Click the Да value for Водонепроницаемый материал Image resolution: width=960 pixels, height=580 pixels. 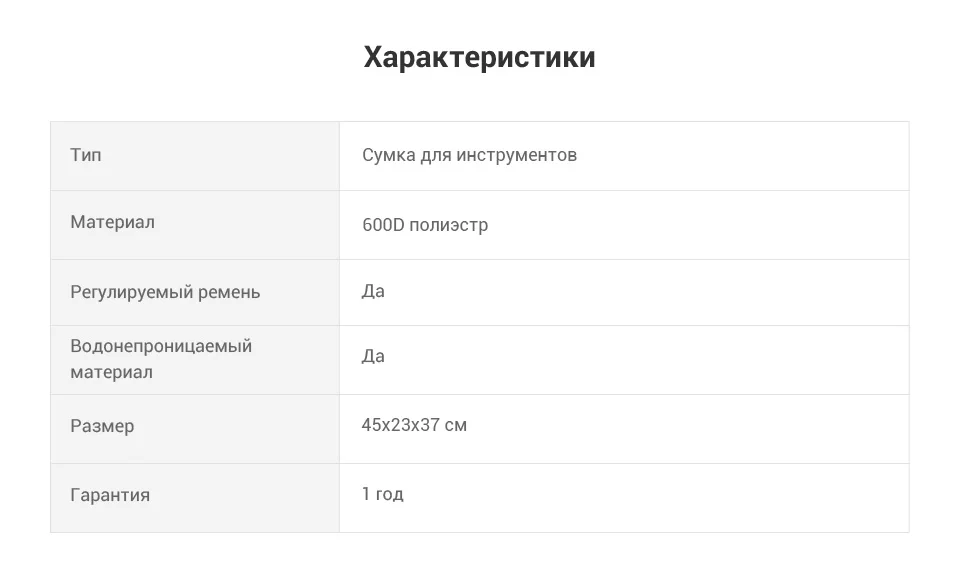point(373,356)
